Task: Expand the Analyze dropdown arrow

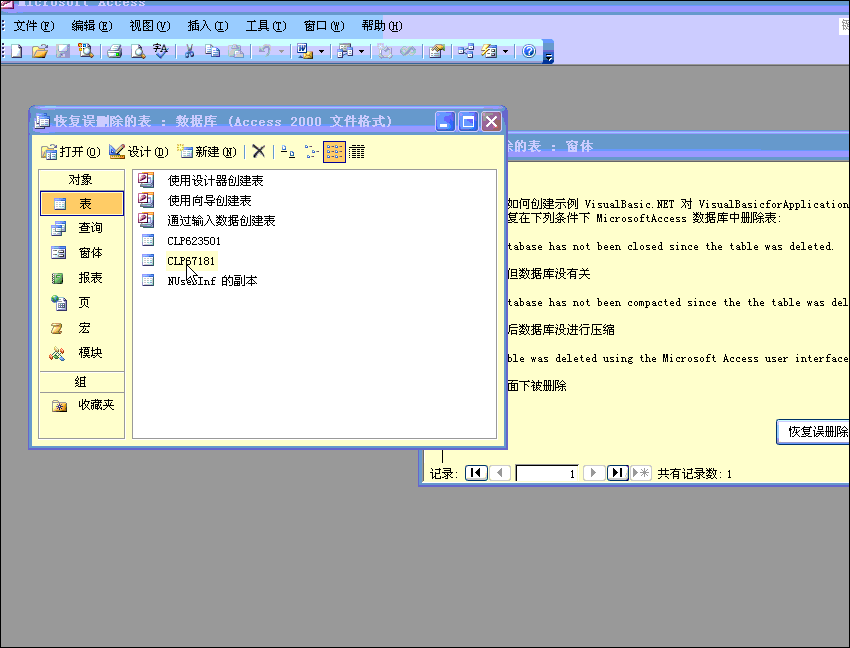Action: click(362, 52)
